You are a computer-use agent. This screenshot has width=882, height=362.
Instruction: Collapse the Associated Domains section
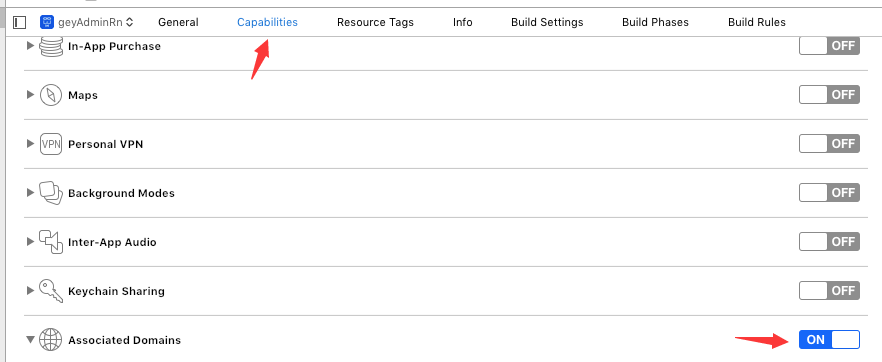[30, 340]
